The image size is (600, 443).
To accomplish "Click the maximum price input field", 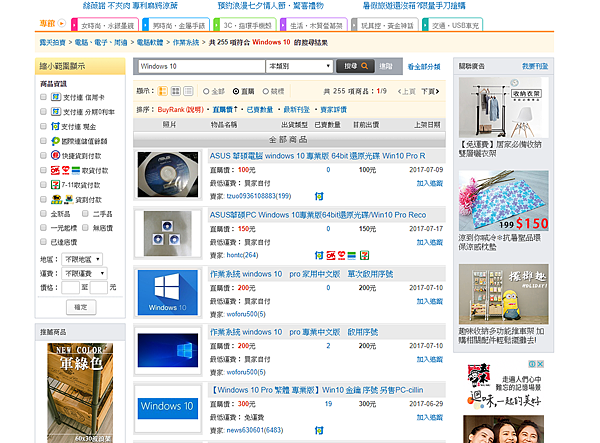I will pyautogui.click(x=99, y=287).
